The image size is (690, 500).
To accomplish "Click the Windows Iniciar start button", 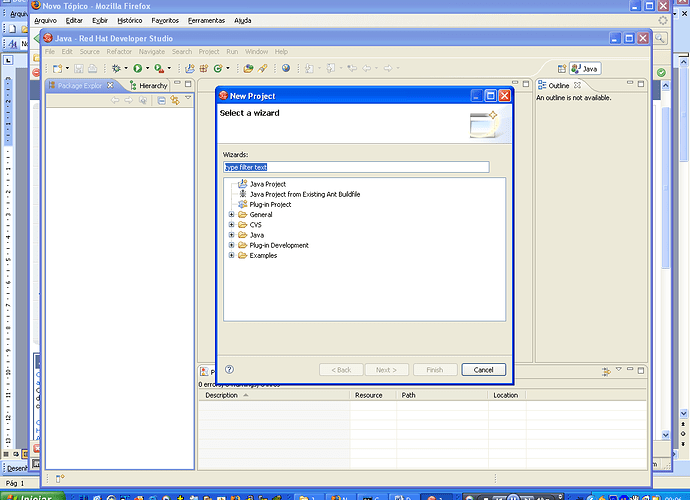I will [x=32, y=496].
